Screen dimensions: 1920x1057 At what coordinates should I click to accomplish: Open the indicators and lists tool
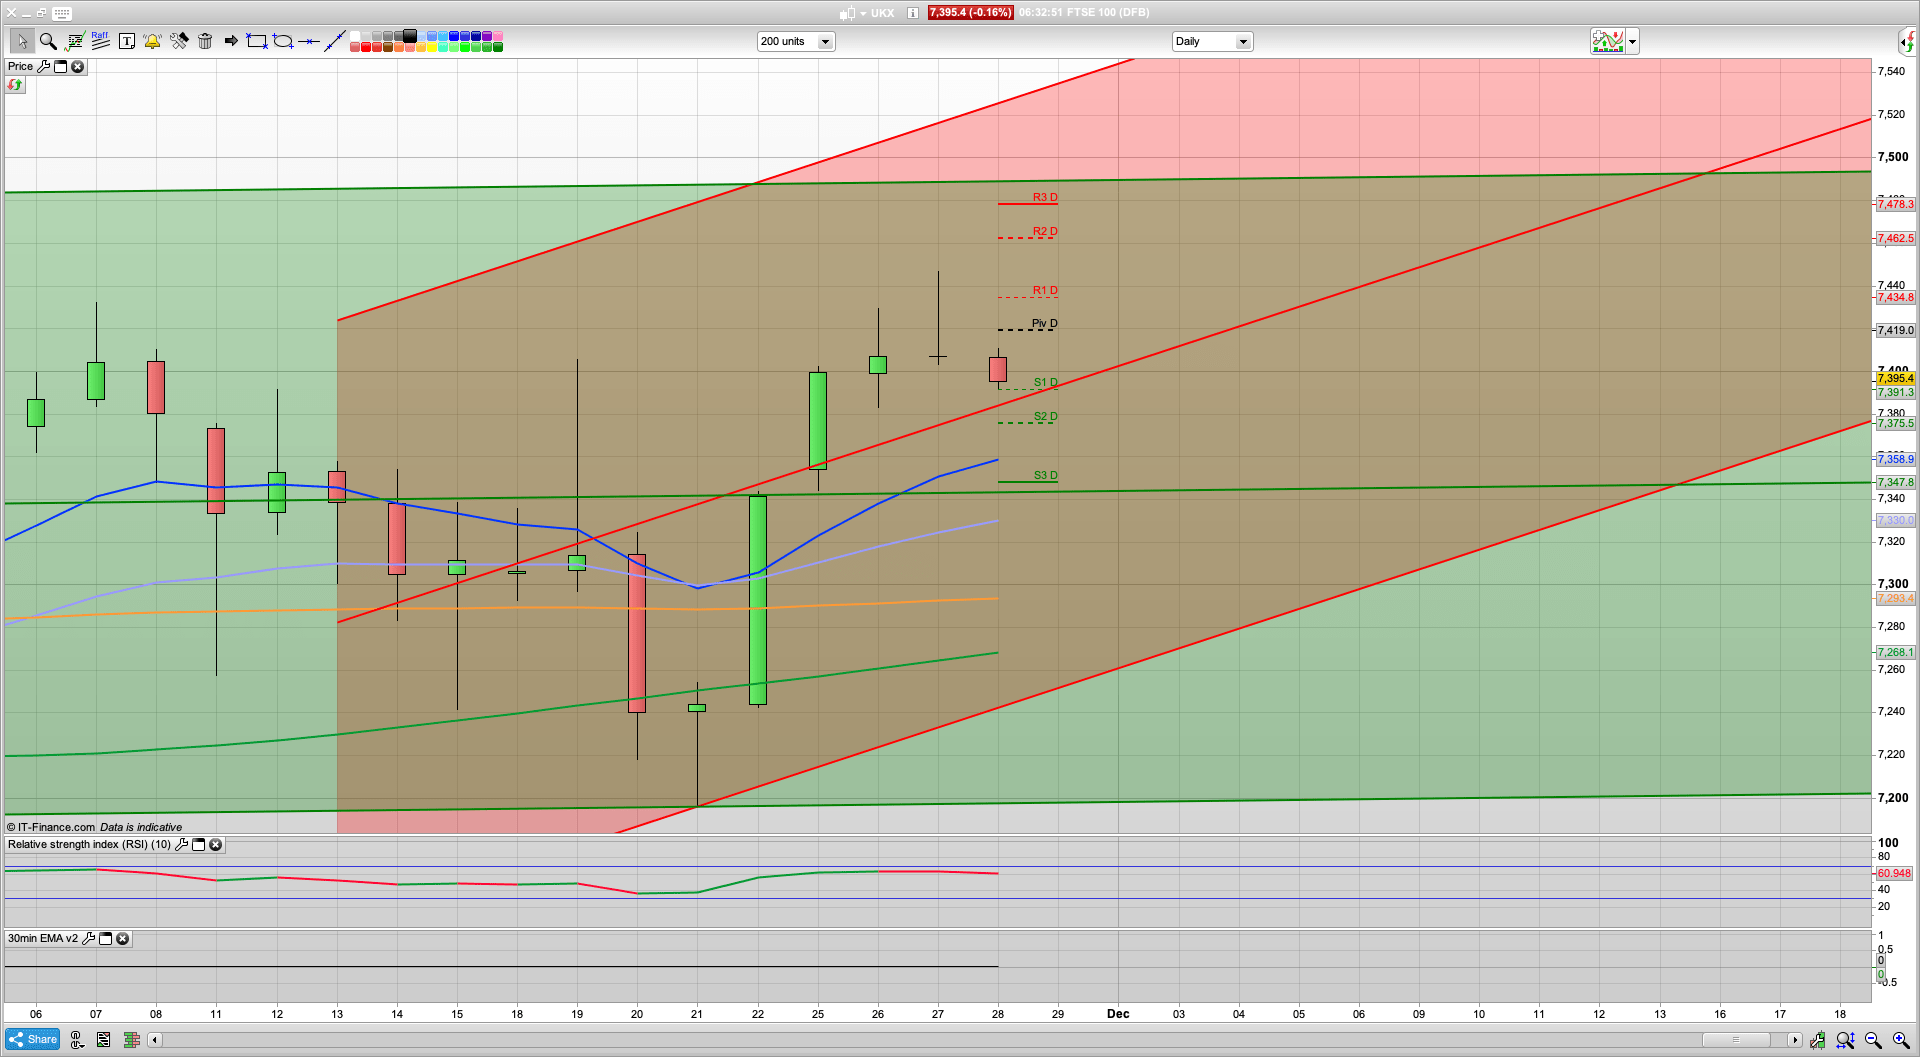click(74, 41)
